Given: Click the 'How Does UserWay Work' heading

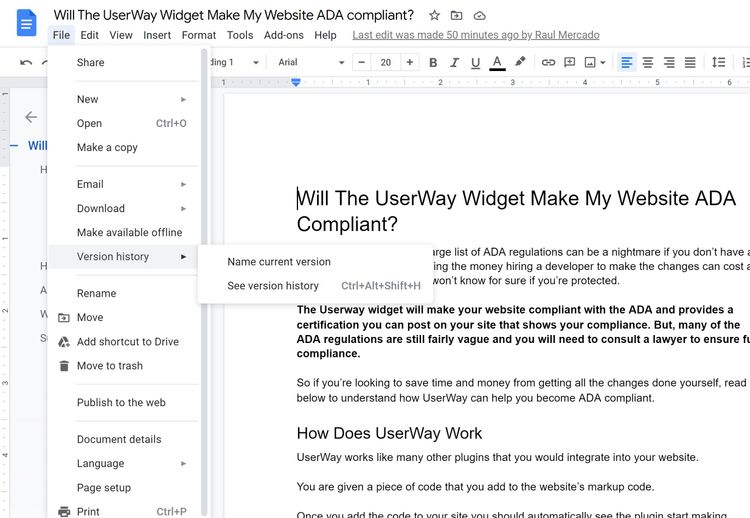Looking at the screenshot, I should [x=389, y=433].
